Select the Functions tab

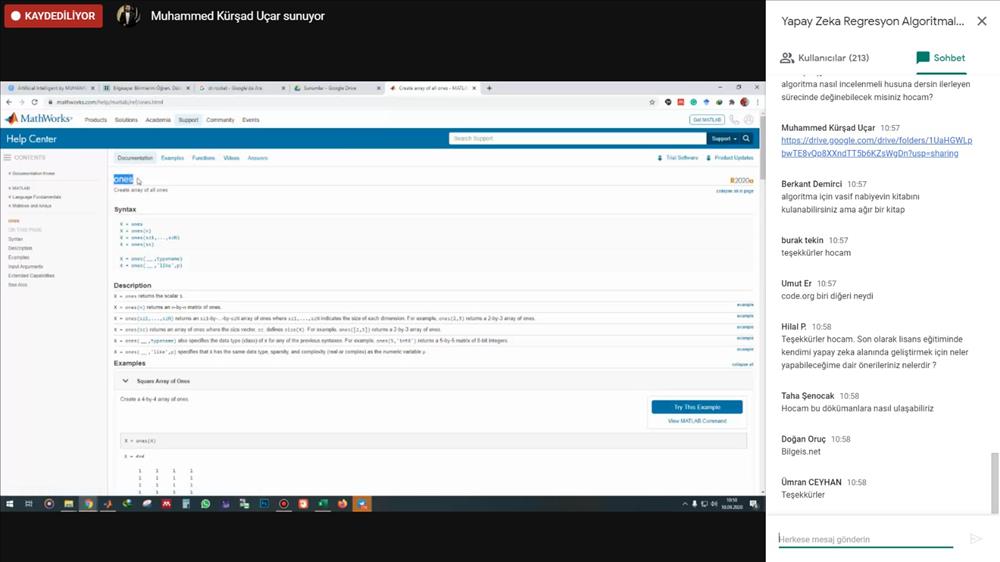tap(203, 158)
